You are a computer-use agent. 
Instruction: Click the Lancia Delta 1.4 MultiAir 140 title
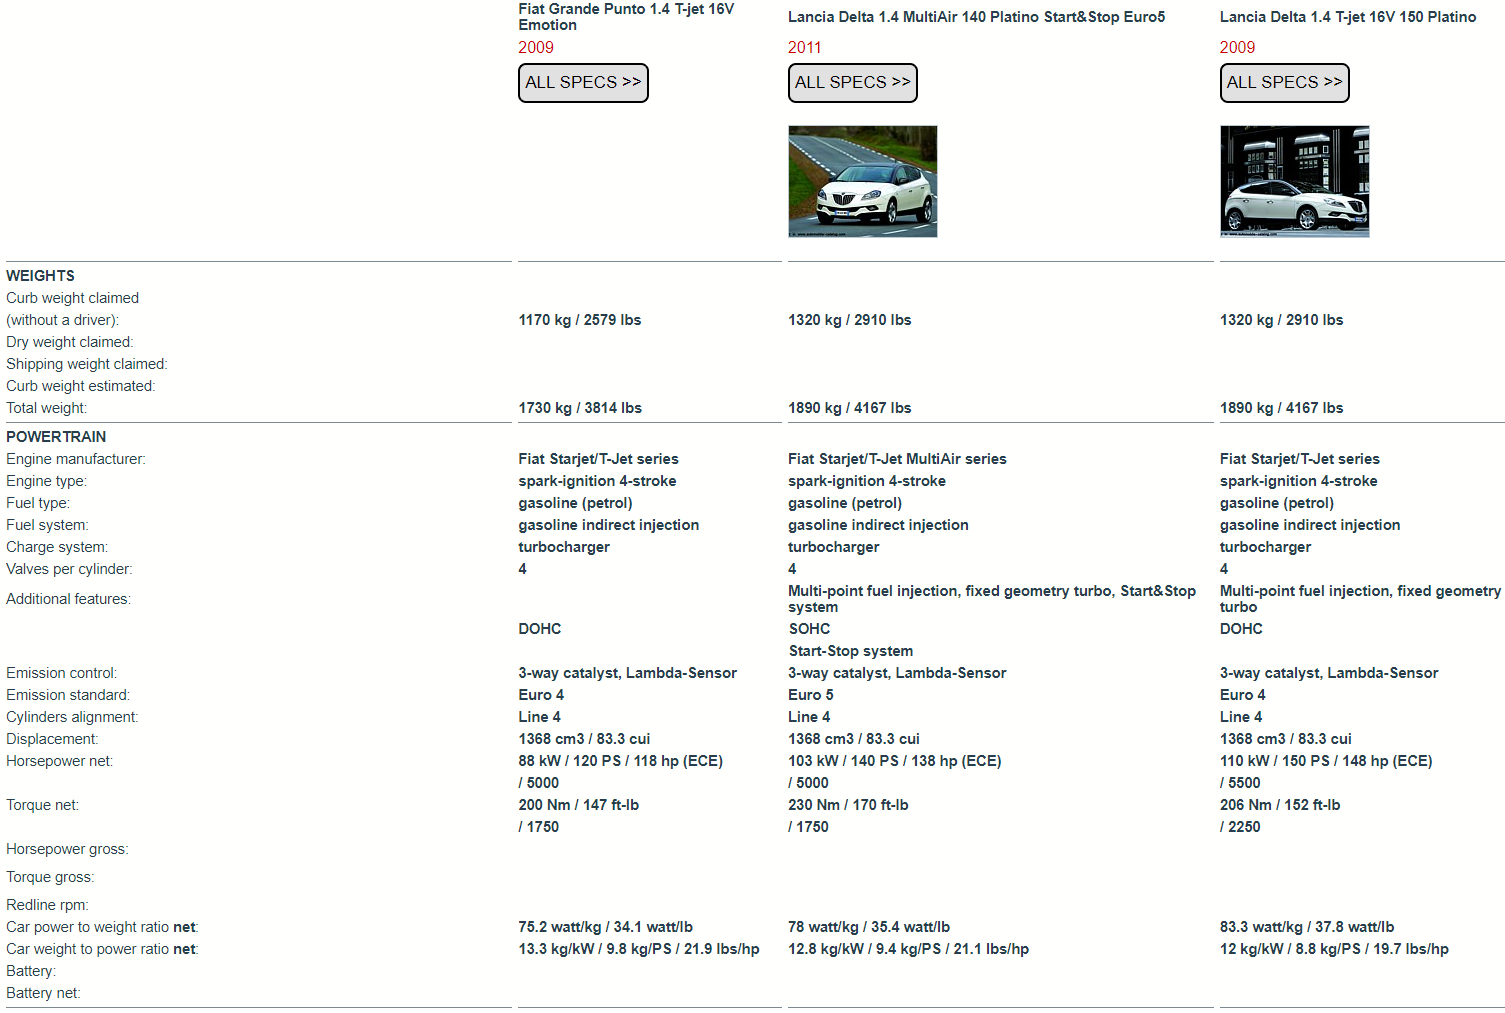tap(976, 17)
